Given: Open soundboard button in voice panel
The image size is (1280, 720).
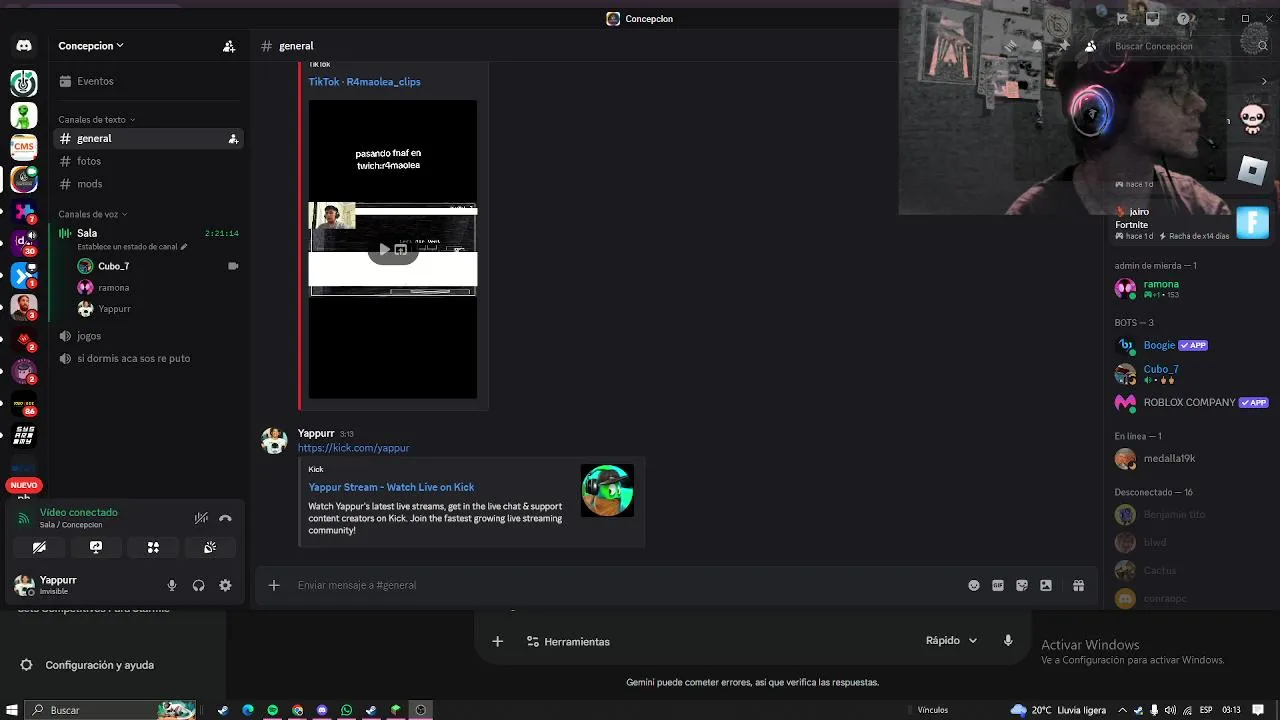Looking at the screenshot, I should 210,547.
